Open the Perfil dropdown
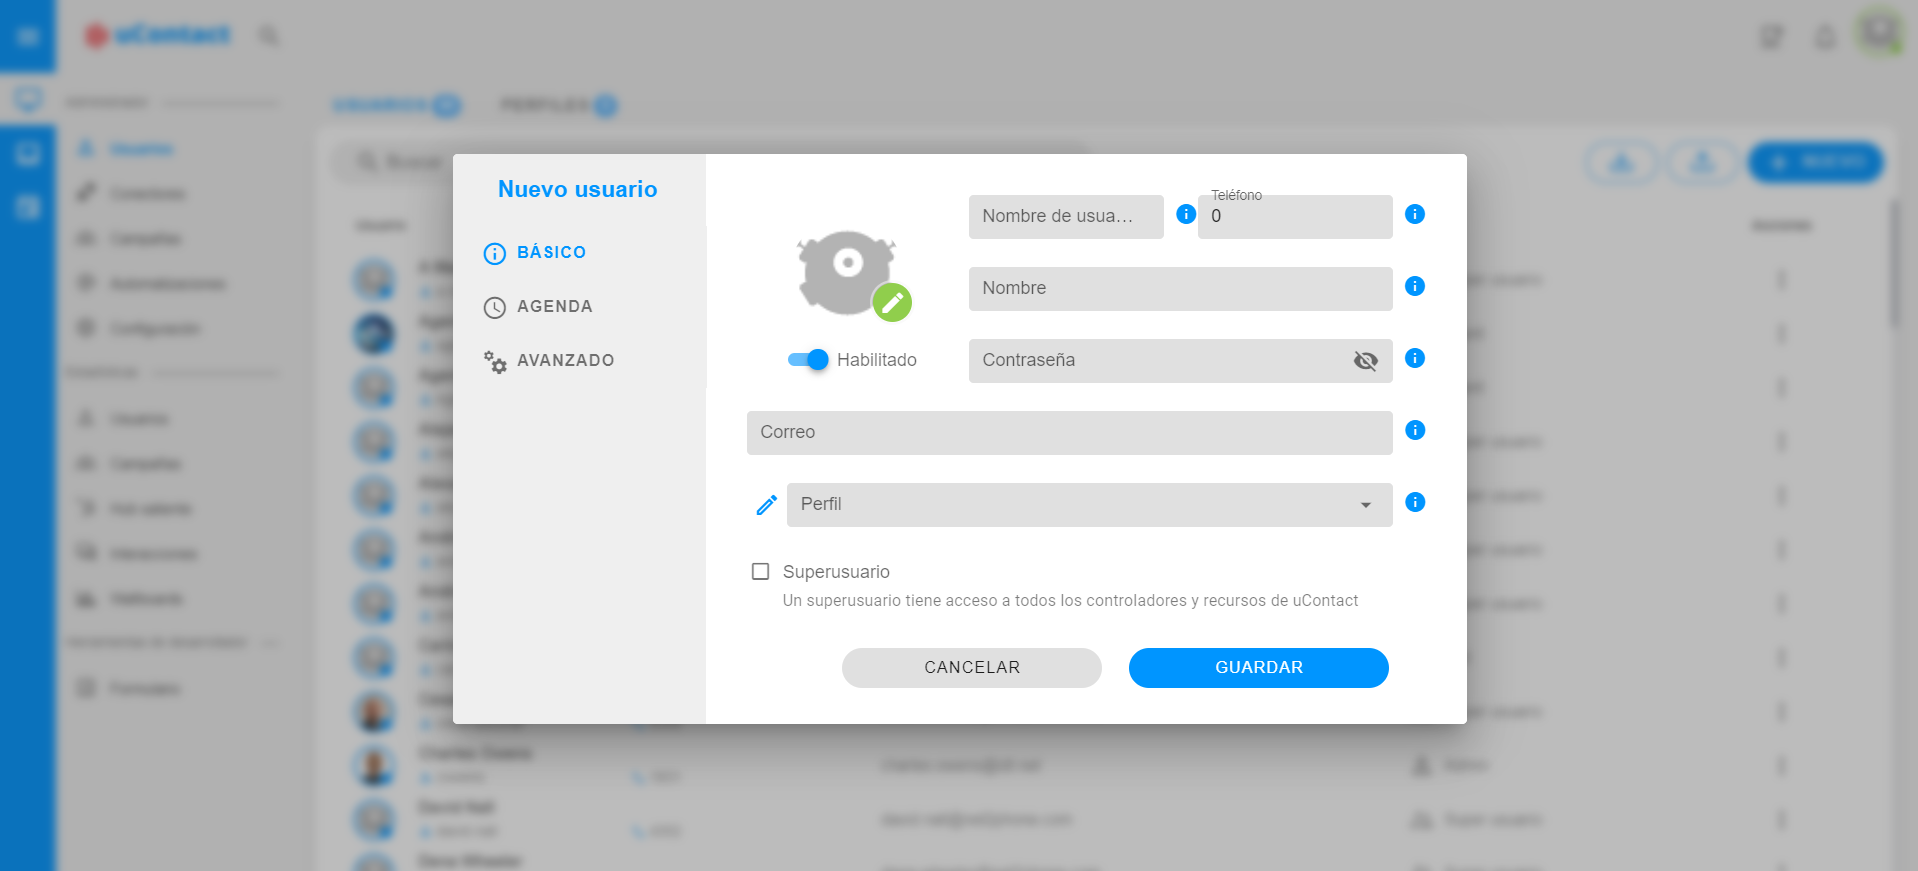 (1090, 505)
